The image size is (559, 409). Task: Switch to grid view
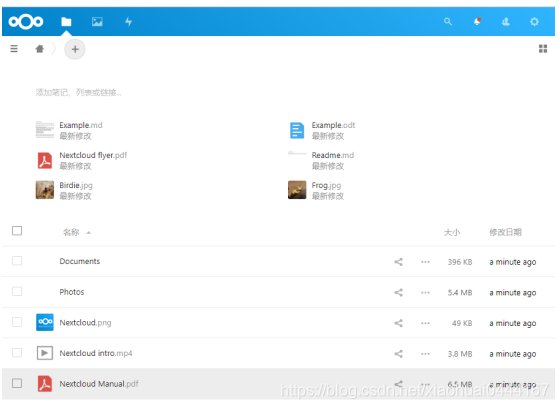click(543, 48)
